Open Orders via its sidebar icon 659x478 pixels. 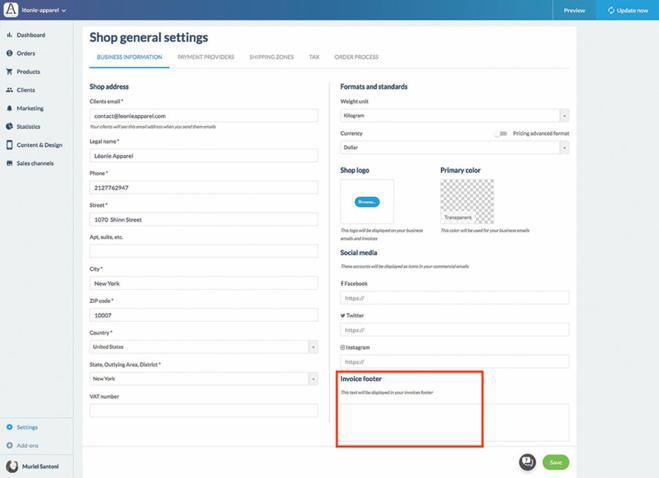(9, 53)
